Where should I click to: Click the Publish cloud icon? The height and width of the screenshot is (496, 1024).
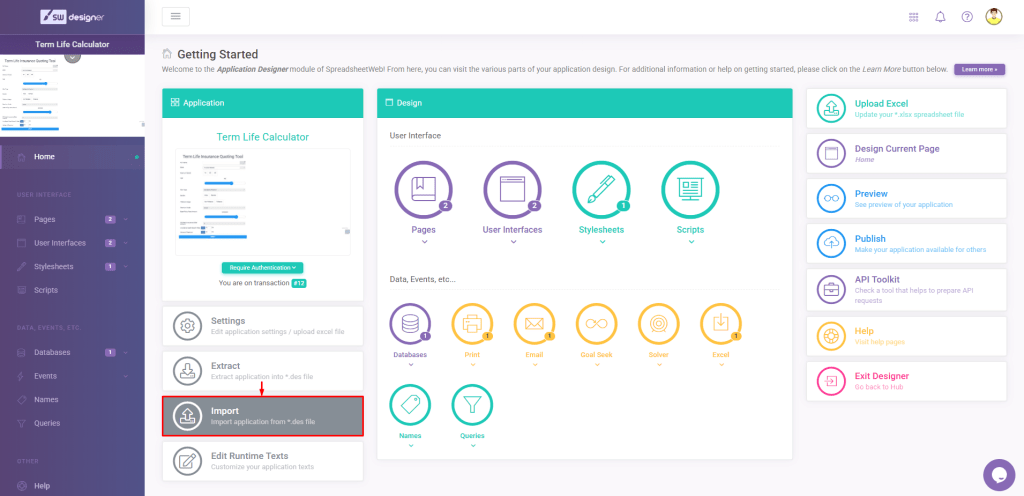click(831, 243)
